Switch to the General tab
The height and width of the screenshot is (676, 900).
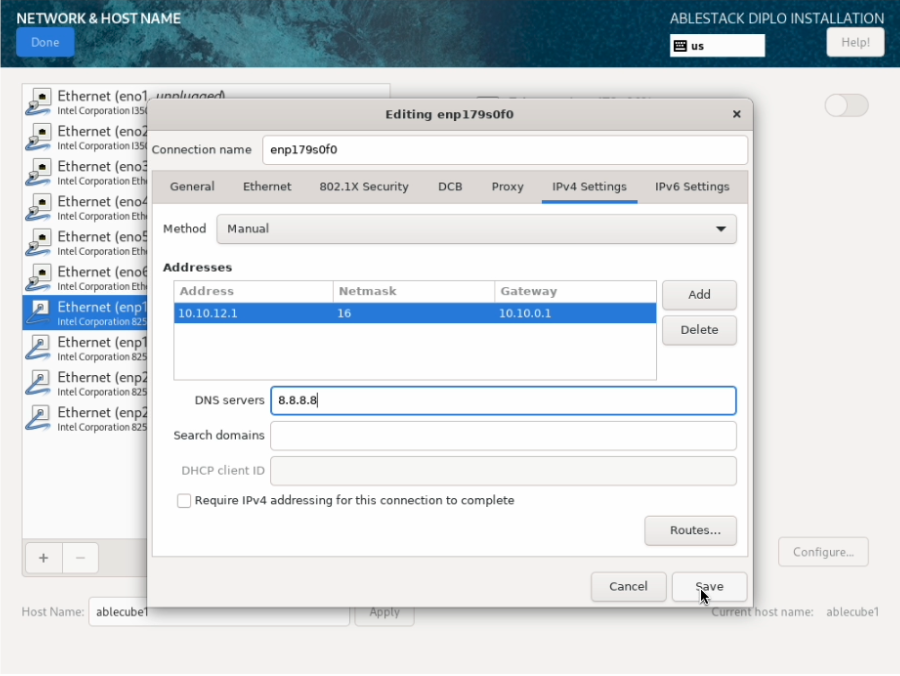(192, 187)
